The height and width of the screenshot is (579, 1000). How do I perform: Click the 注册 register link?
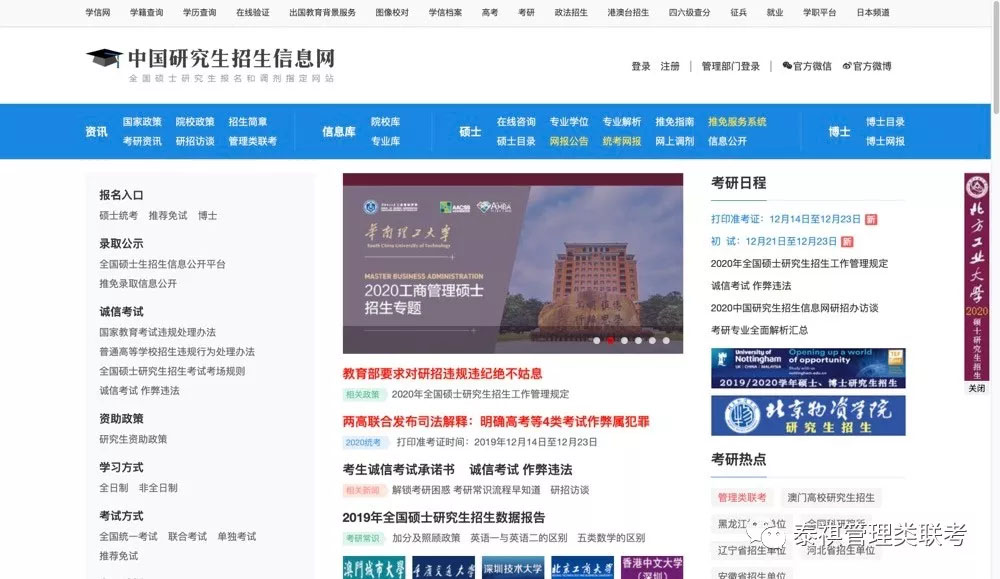point(670,66)
